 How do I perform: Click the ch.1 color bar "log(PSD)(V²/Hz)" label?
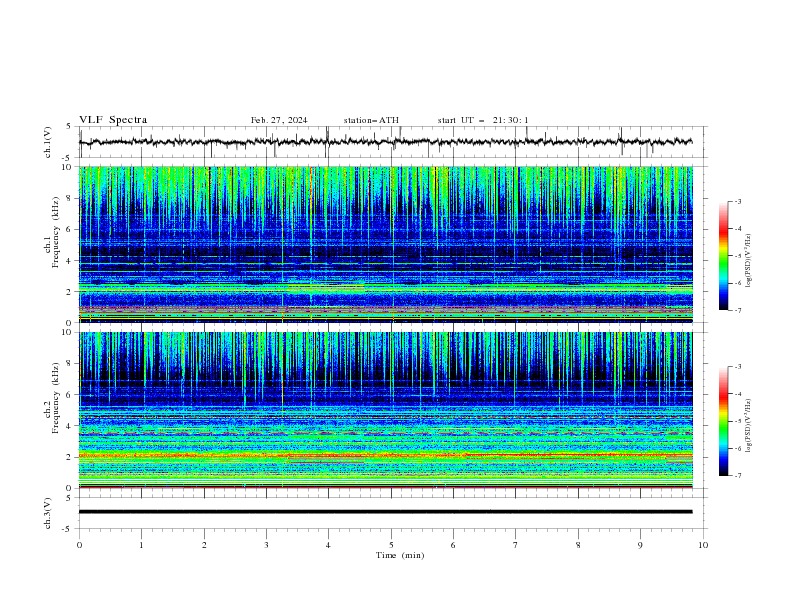(x=748, y=261)
